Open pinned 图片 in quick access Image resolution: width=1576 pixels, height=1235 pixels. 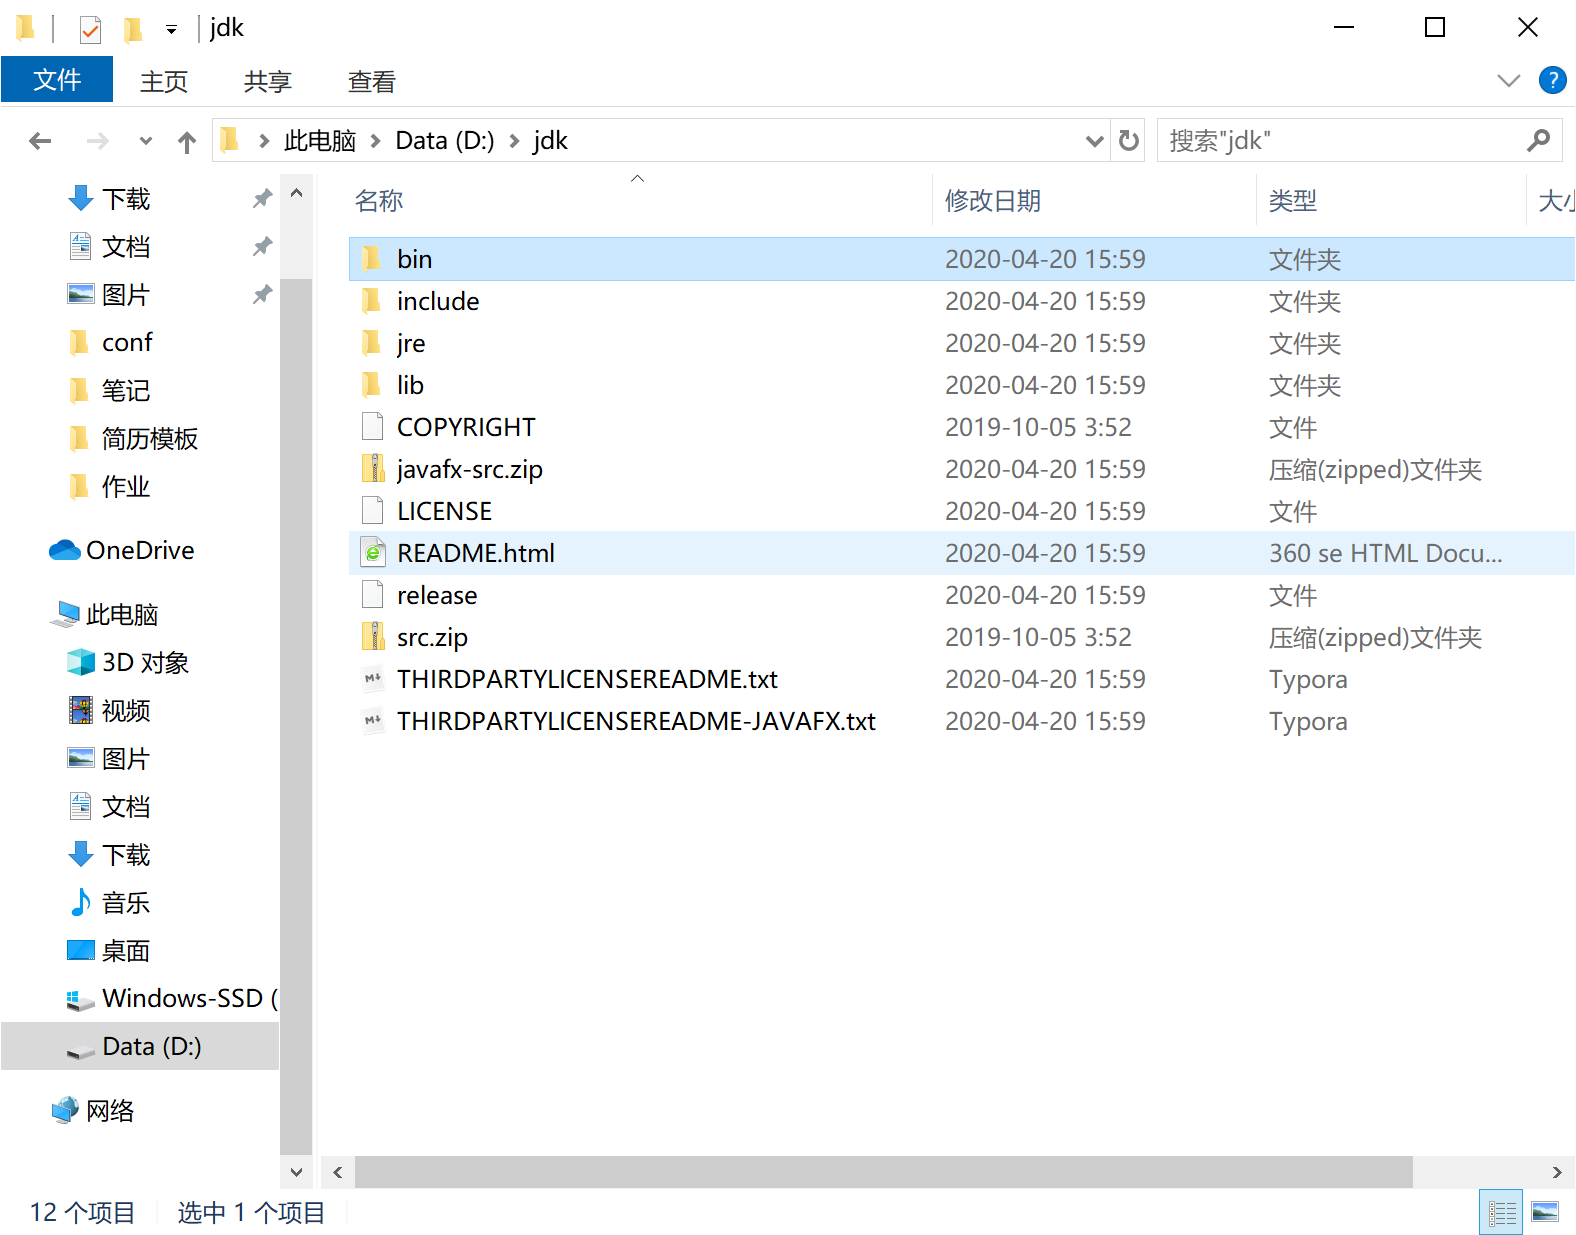(x=126, y=295)
